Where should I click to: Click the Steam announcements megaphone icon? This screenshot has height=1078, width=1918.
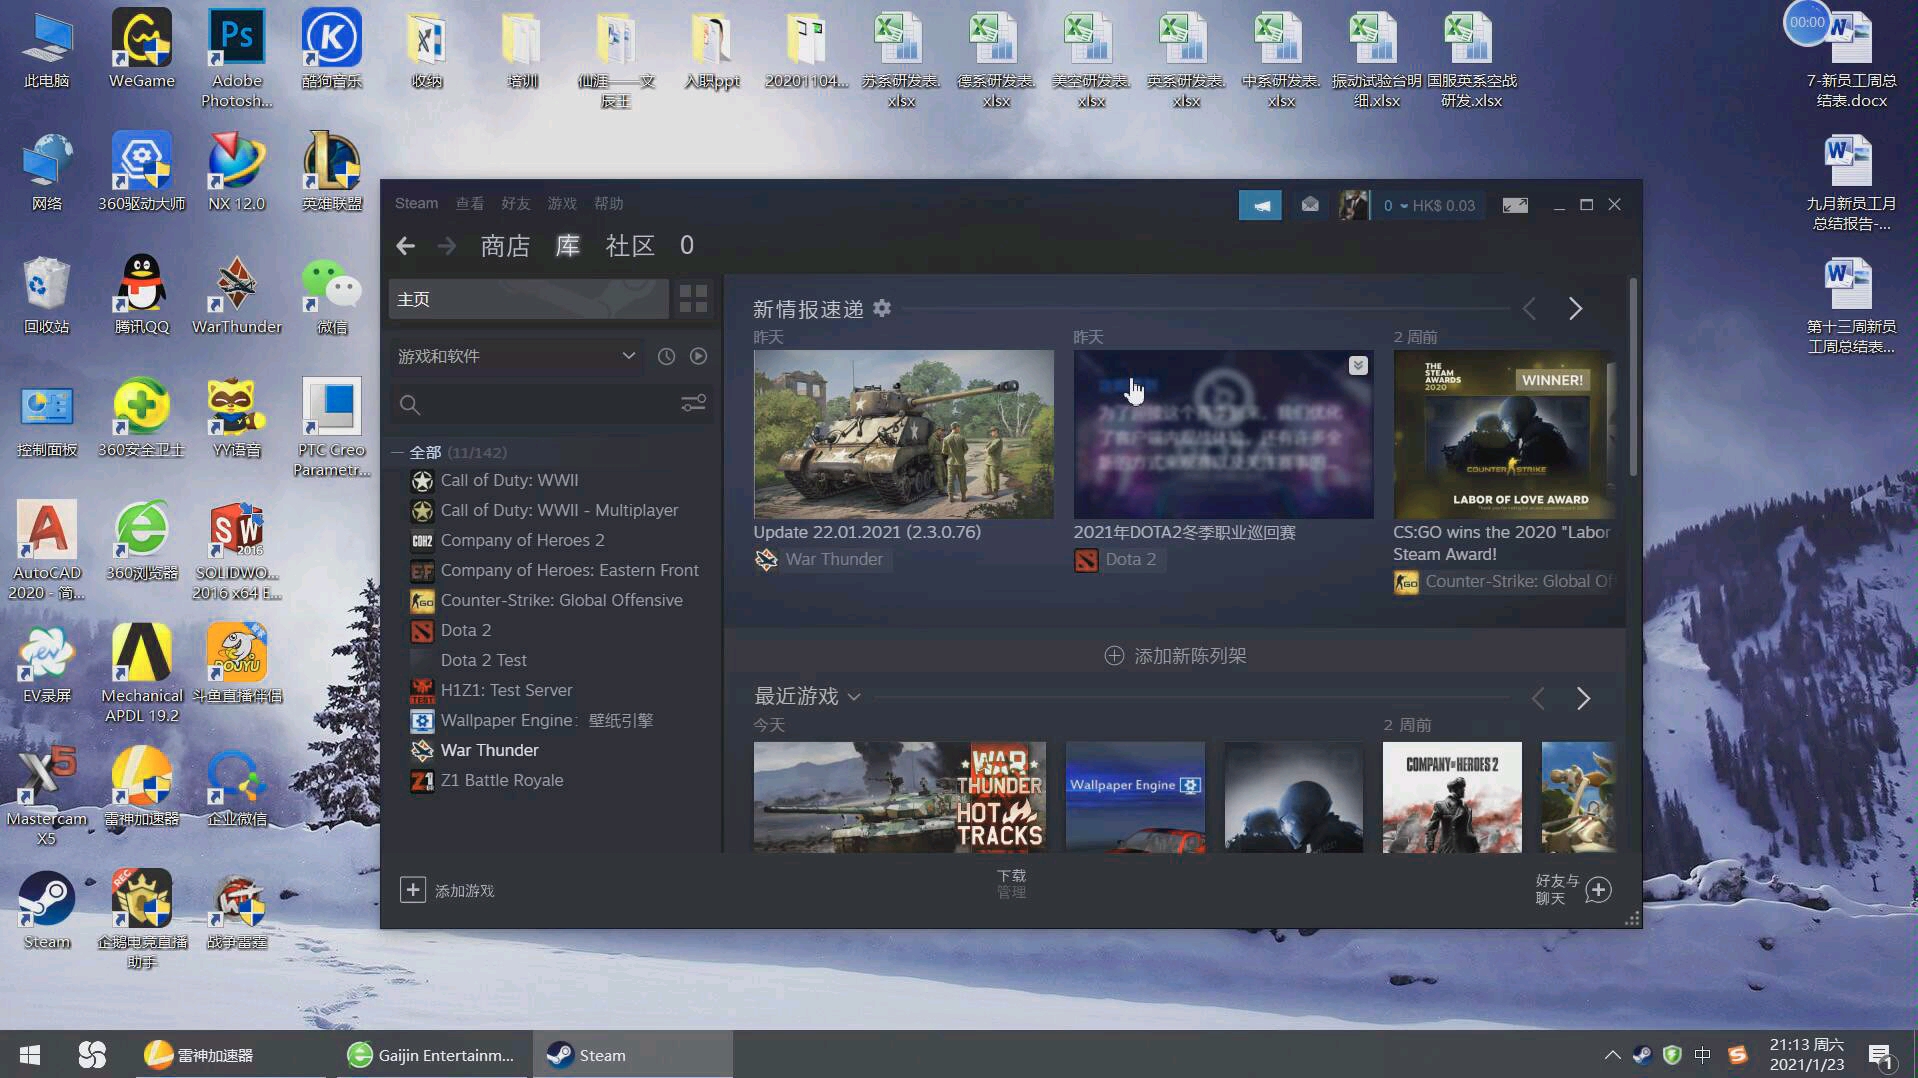(x=1260, y=205)
